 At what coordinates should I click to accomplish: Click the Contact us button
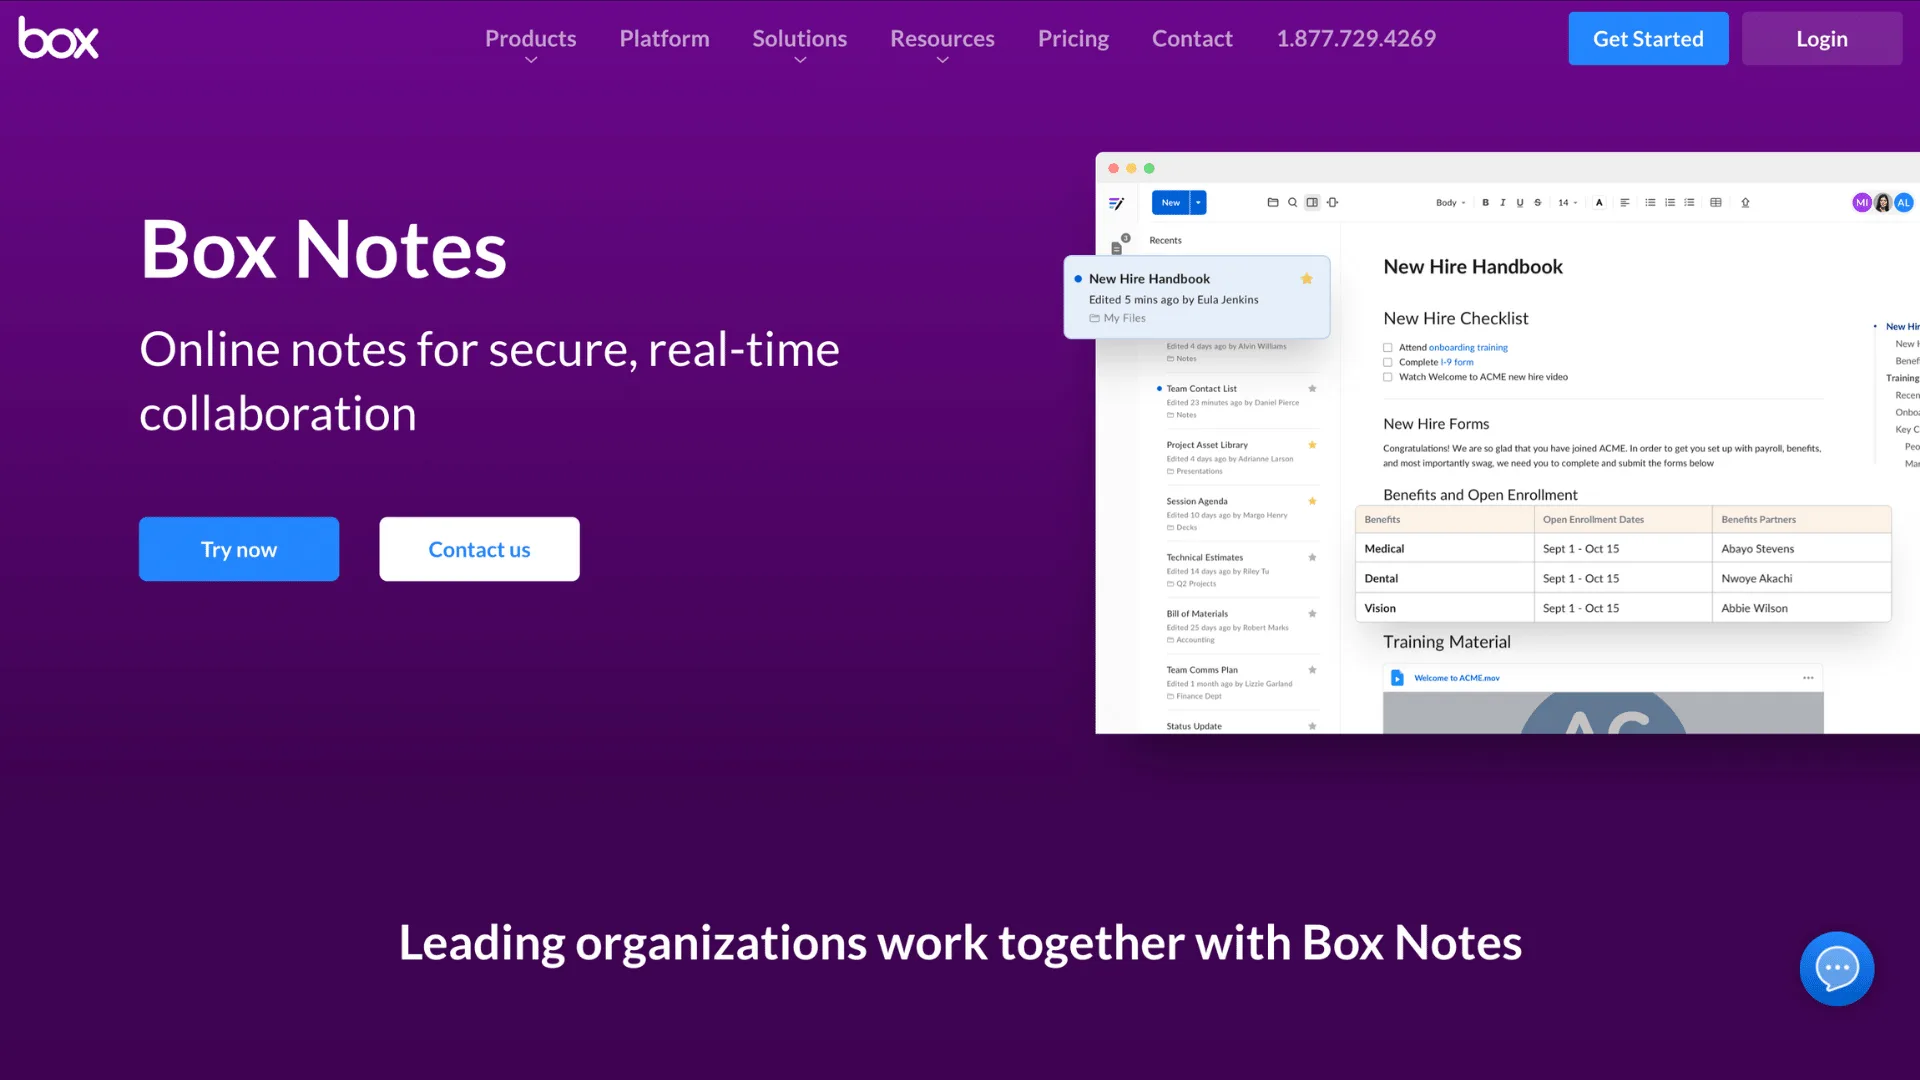[479, 549]
